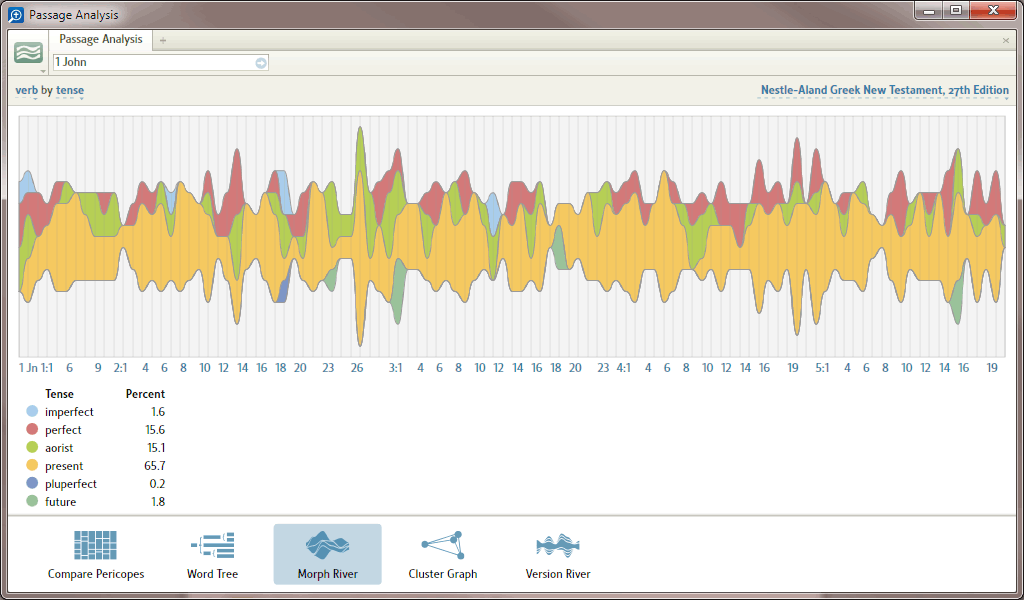Click the 'Tense' column header
This screenshot has width=1024, height=600.
[x=59, y=394]
